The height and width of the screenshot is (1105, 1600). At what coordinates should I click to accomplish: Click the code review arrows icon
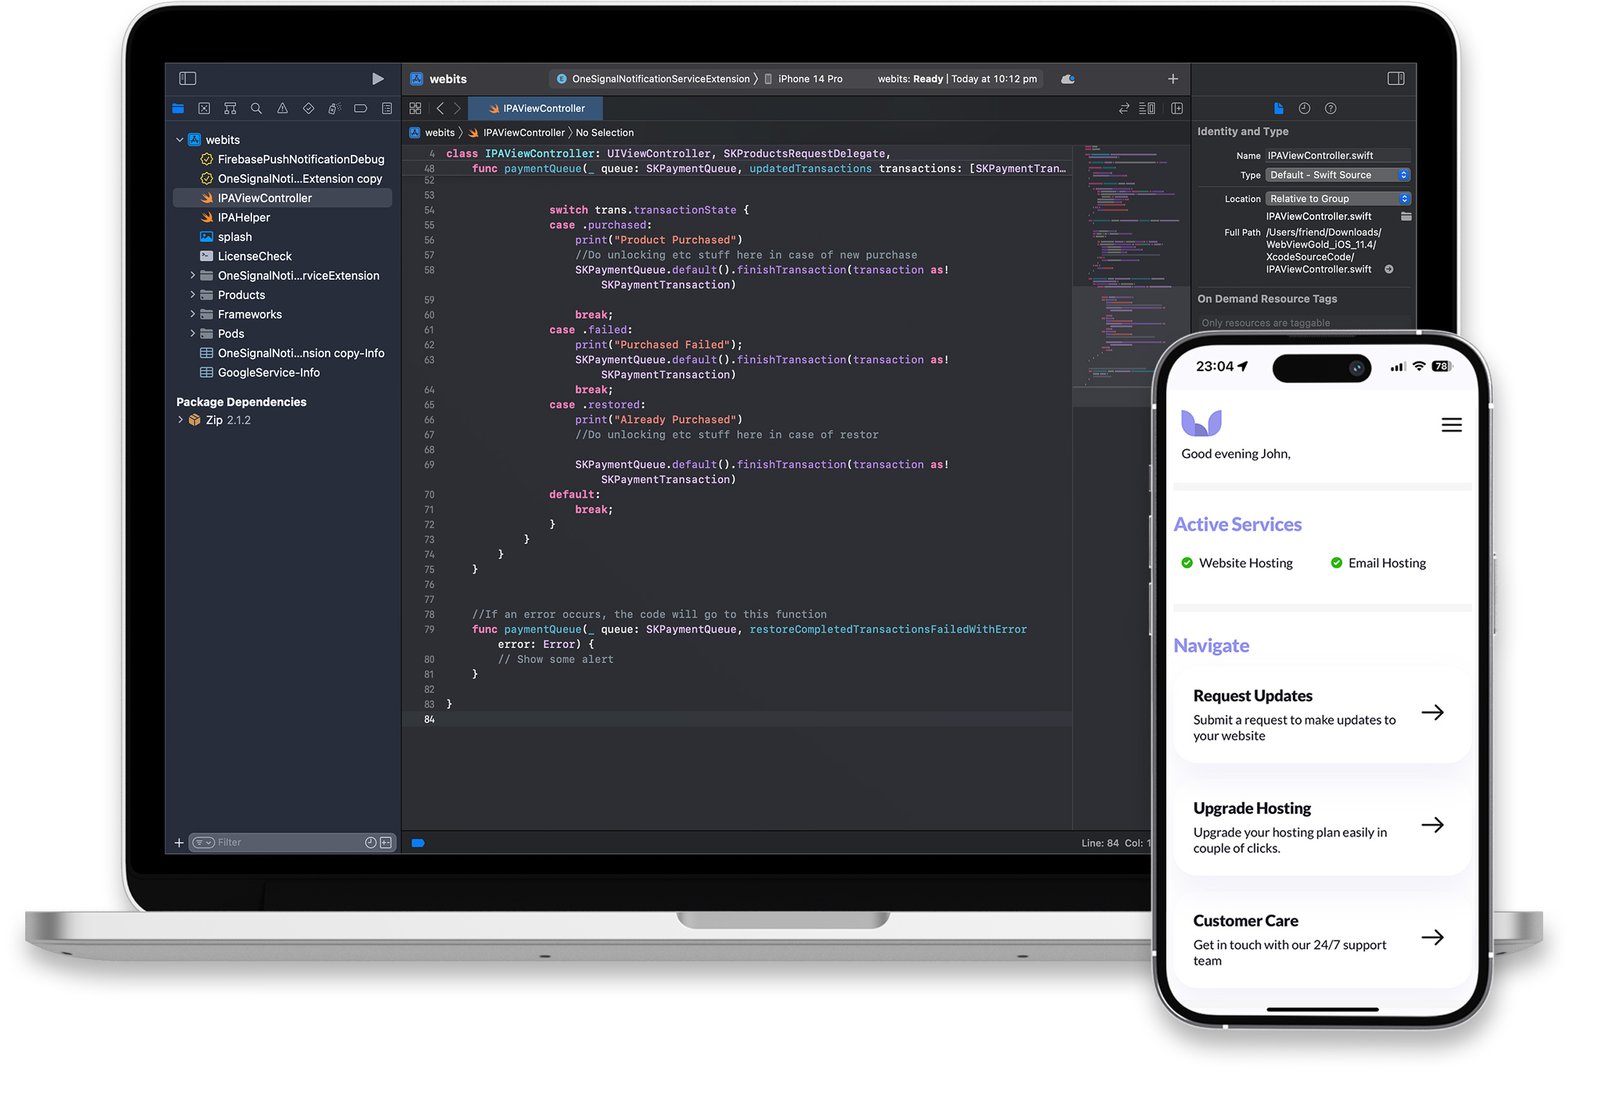point(1124,108)
